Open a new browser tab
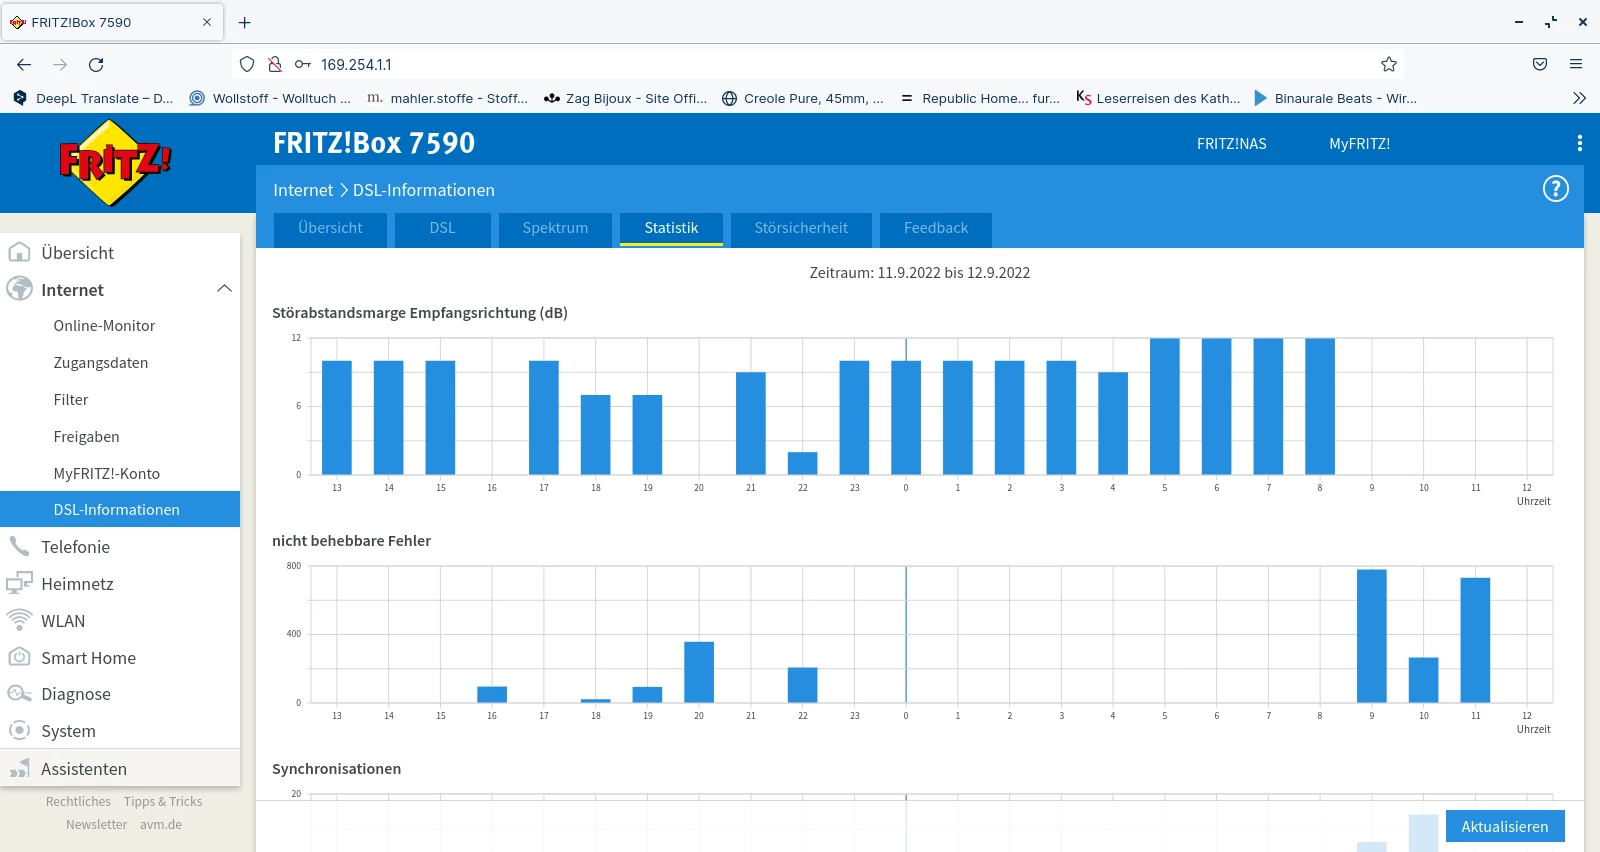This screenshot has height=852, width=1600. click(x=245, y=22)
